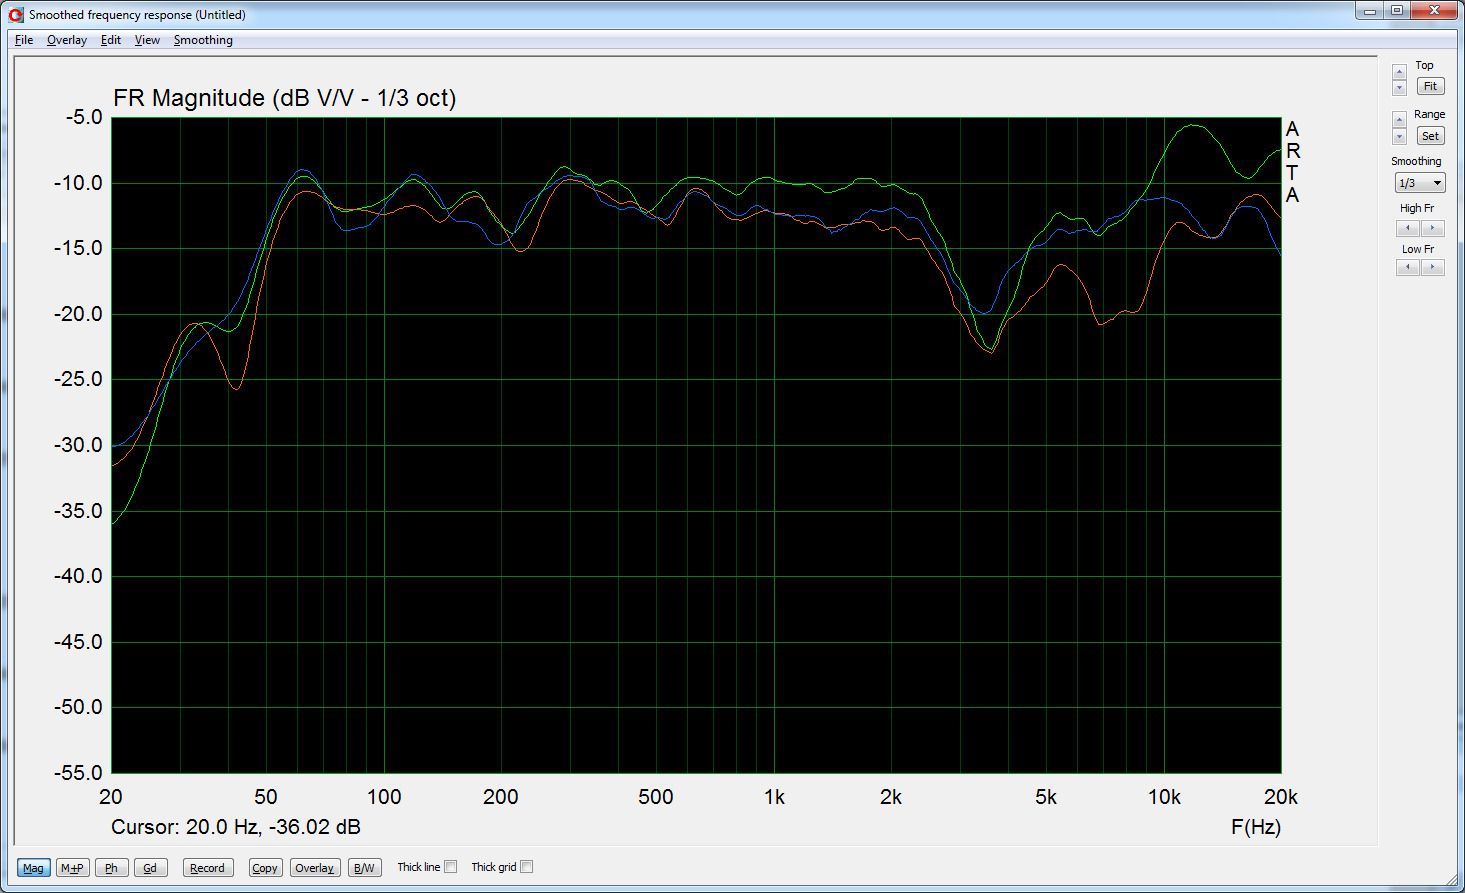Select the Mag view button

click(x=33, y=868)
